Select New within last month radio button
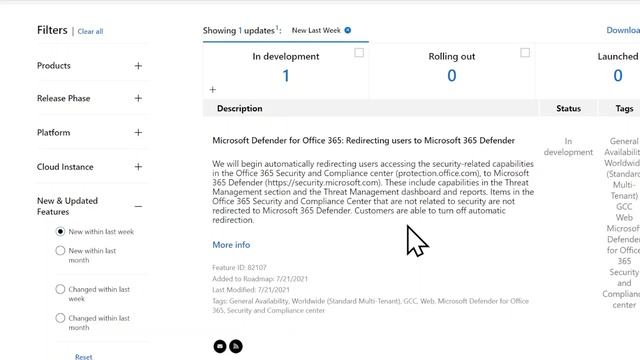The image size is (640, 360). pyautogui.click(x=60, y=250)
